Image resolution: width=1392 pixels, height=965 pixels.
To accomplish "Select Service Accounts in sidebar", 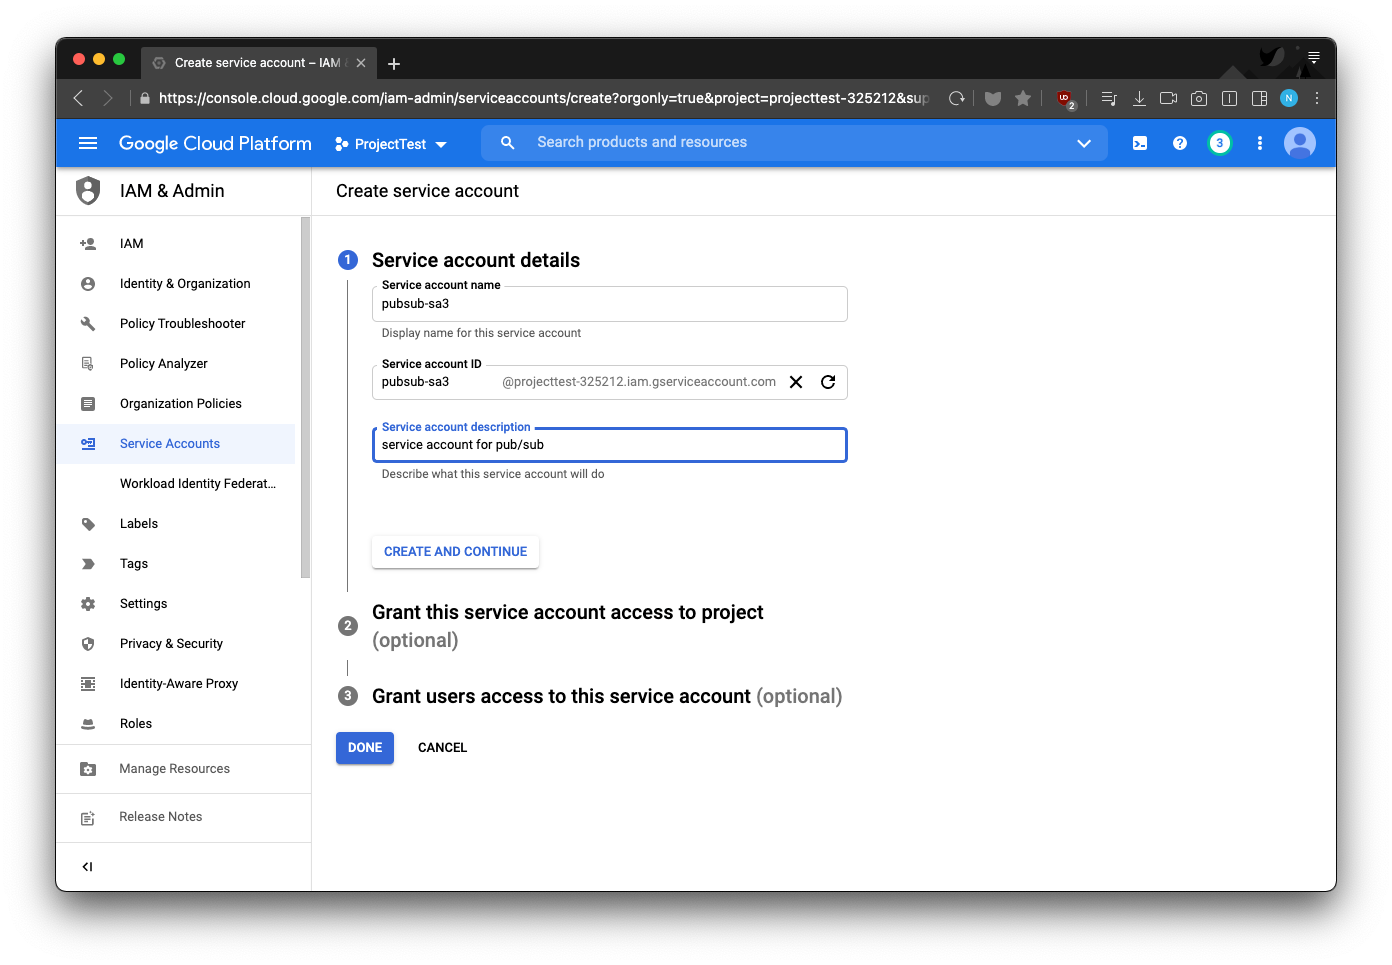I will pos(176,443).
